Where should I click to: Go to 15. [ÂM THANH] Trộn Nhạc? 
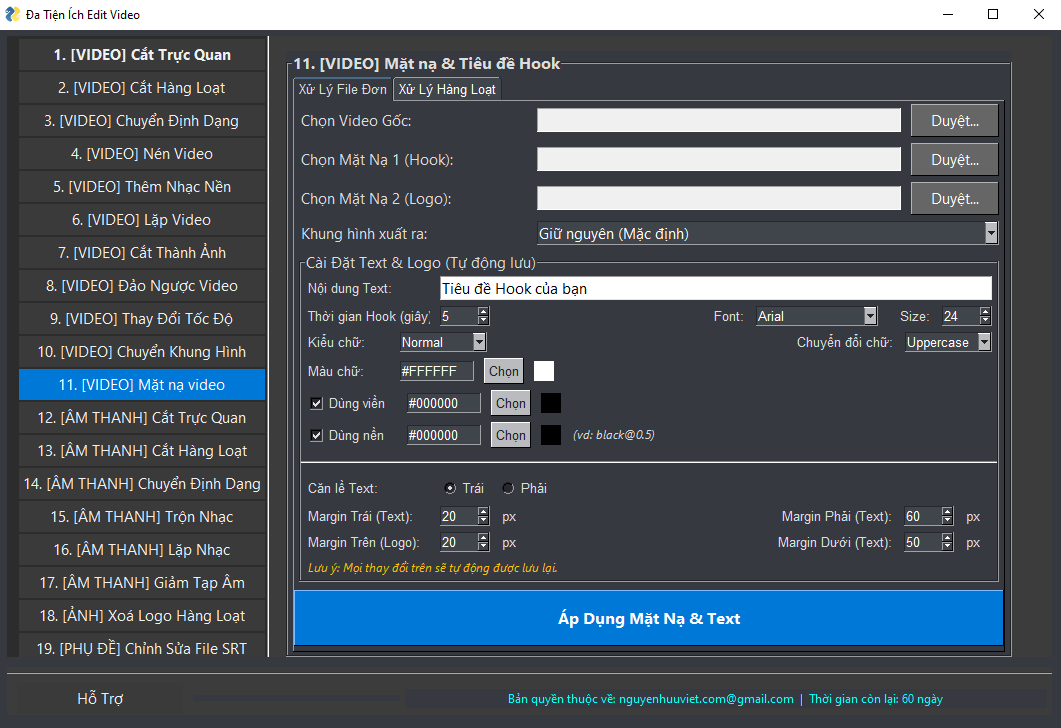tap(142, 517)
